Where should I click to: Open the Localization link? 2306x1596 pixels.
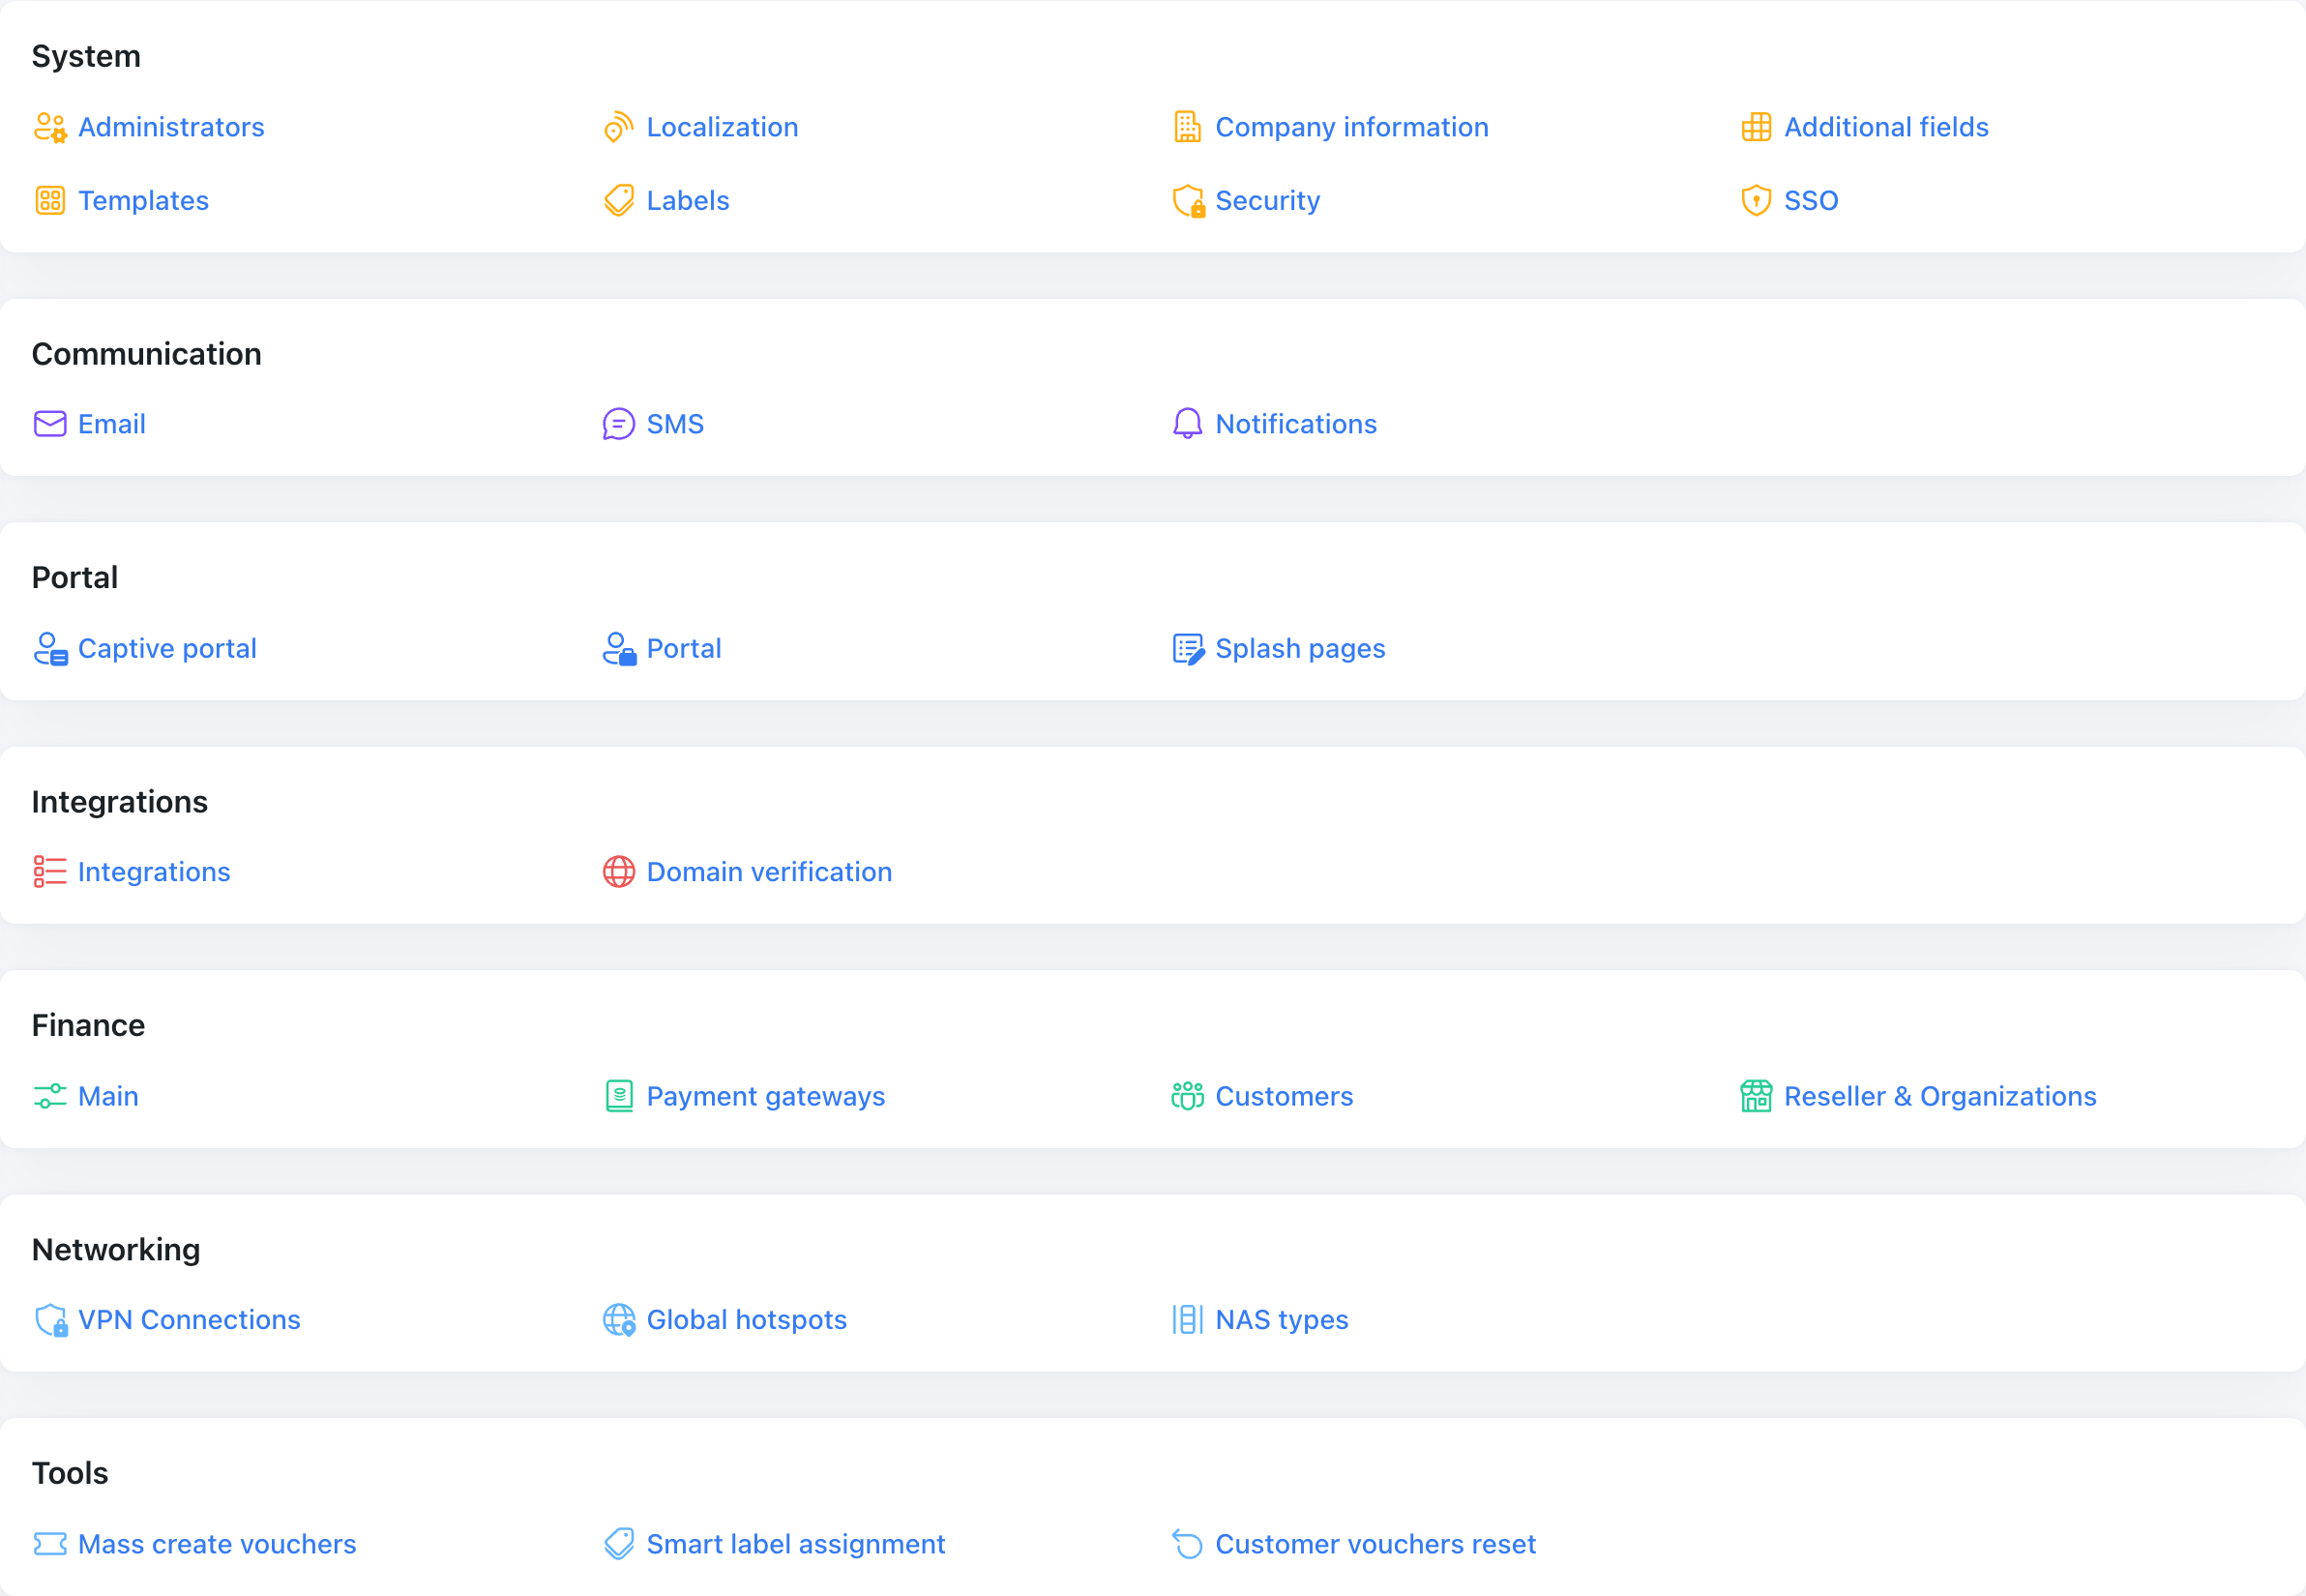722,127
